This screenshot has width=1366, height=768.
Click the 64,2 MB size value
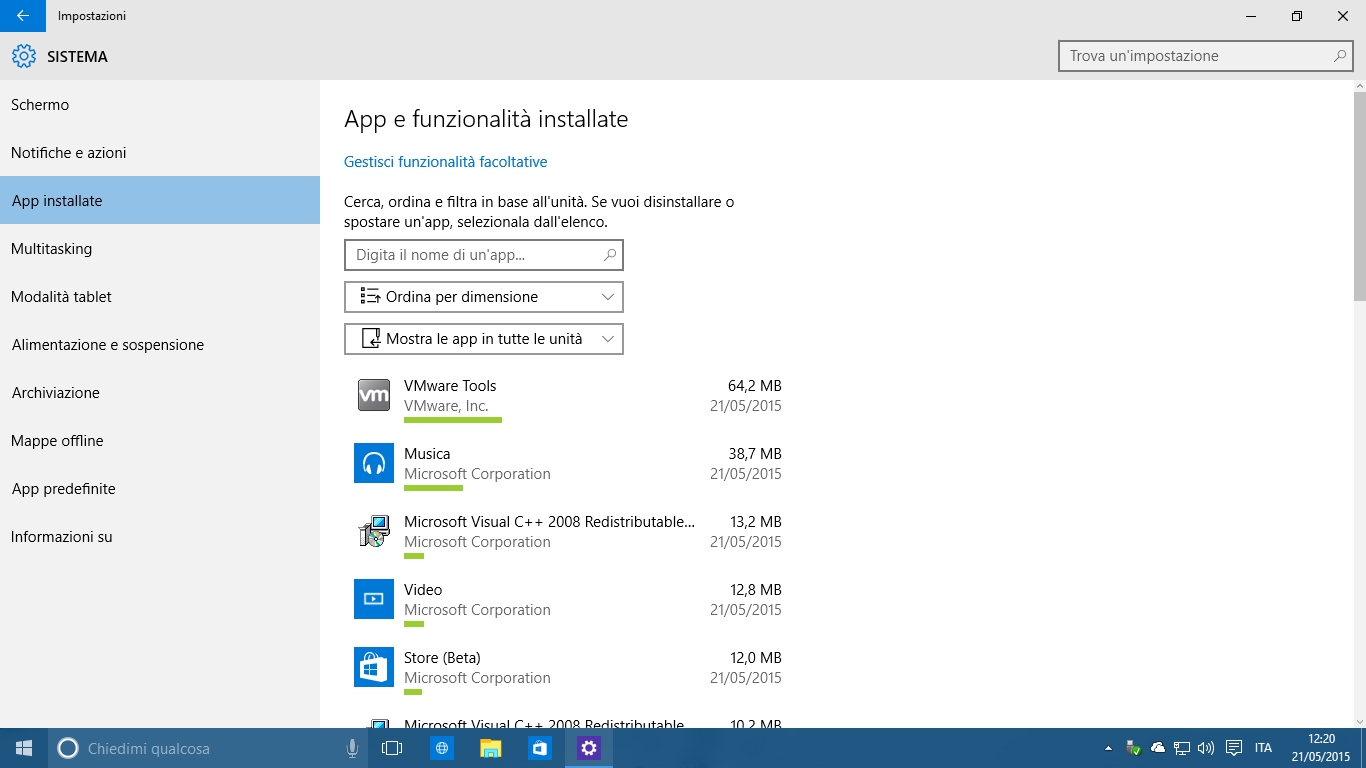pos(755,386)
